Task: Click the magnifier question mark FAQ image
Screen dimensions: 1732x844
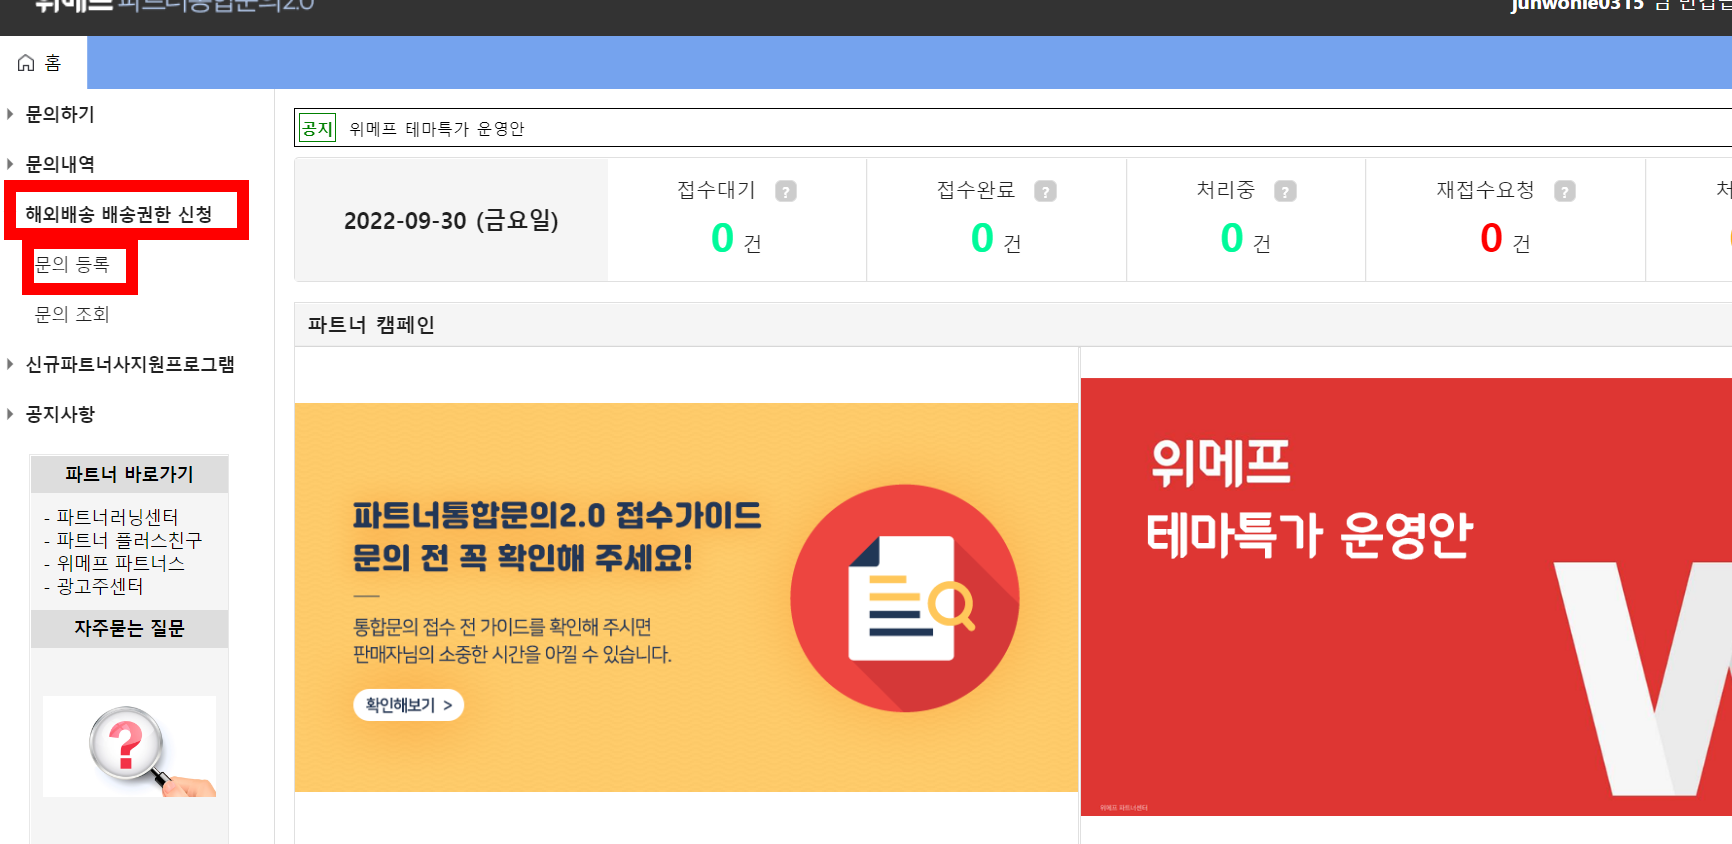Action: (x=129, y=746)
